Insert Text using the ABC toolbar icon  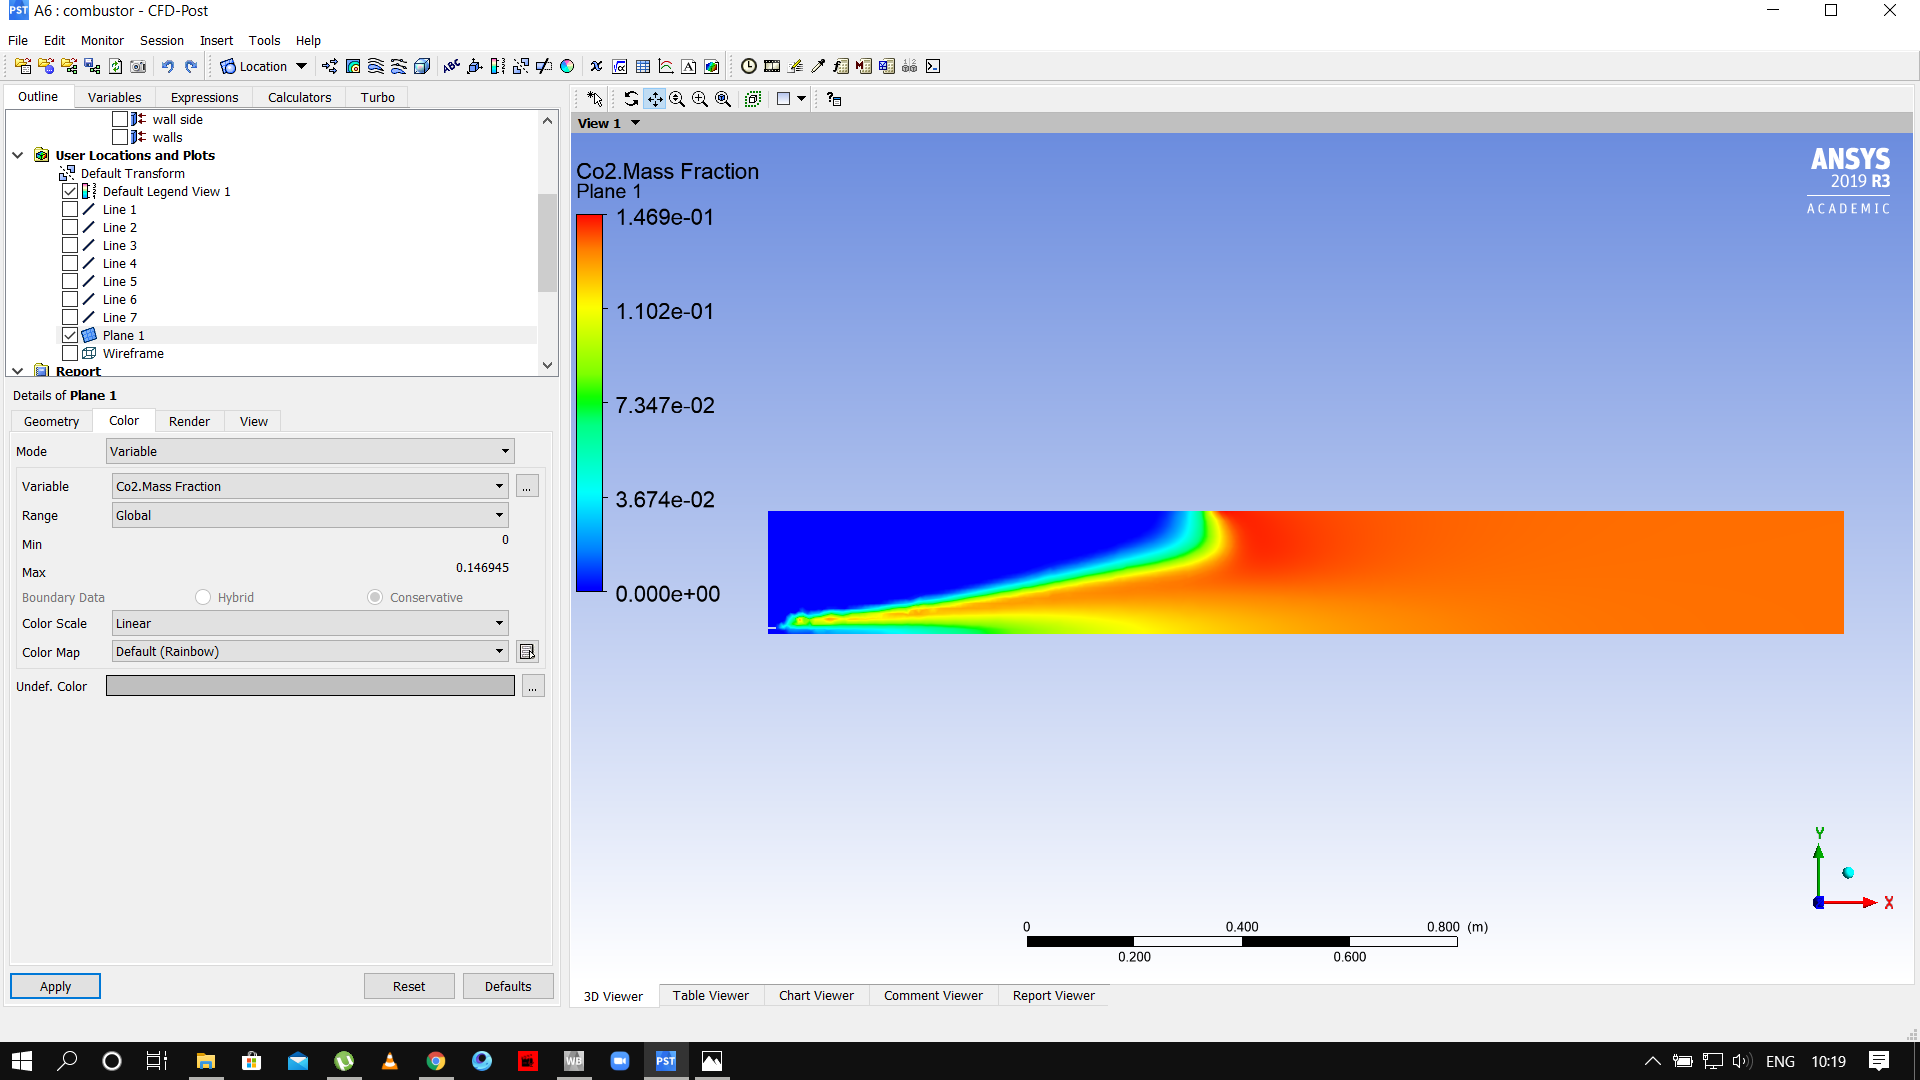[x=450, y=66]
